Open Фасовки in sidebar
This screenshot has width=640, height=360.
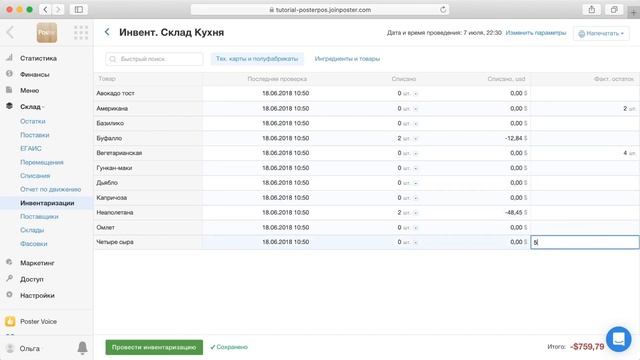(33, 244)
